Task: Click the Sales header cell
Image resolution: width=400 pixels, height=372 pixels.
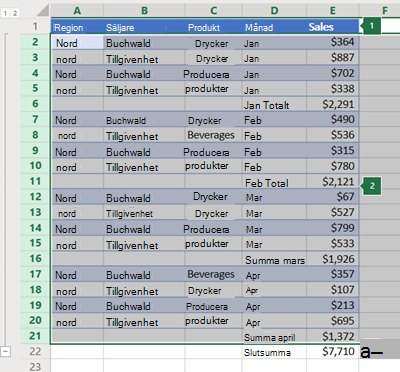Action: coord(332,27)
